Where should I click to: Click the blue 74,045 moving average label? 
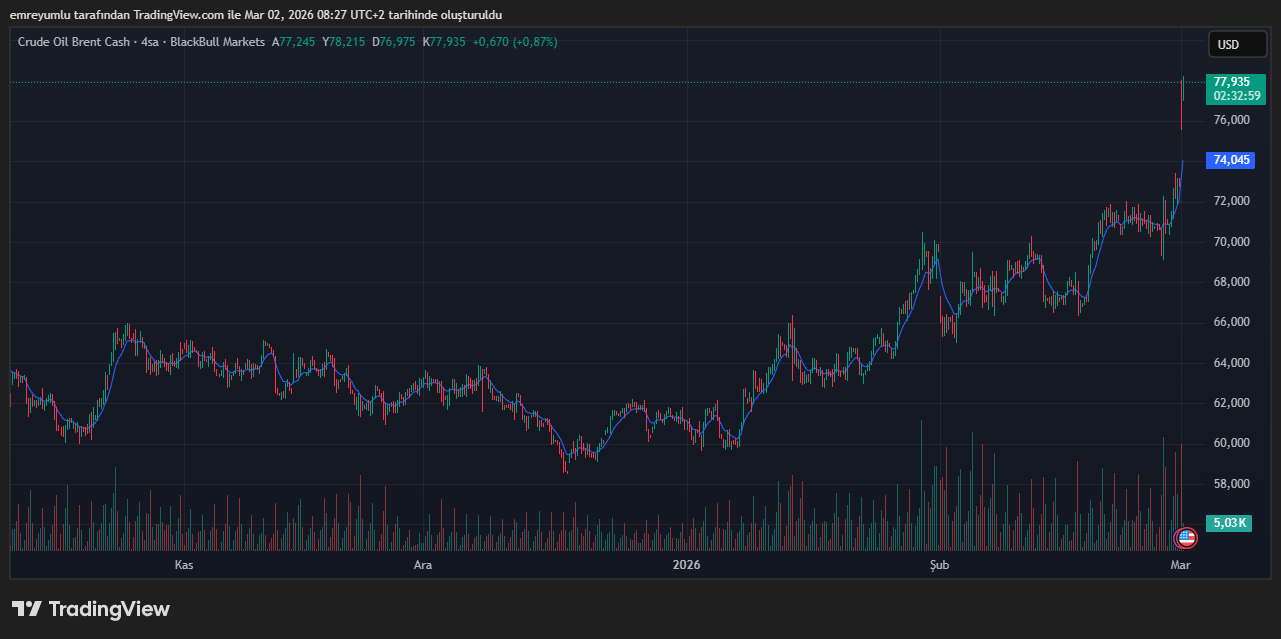1232,160
